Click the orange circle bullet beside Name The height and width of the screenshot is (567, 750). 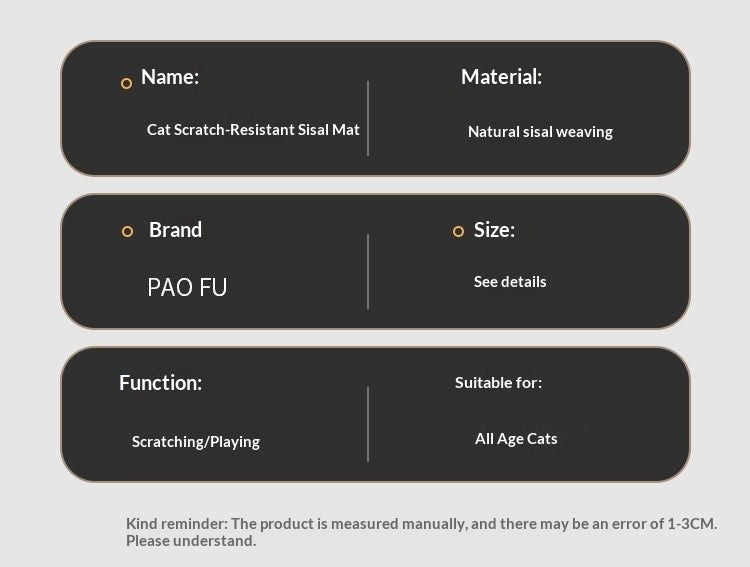[126, 84]
